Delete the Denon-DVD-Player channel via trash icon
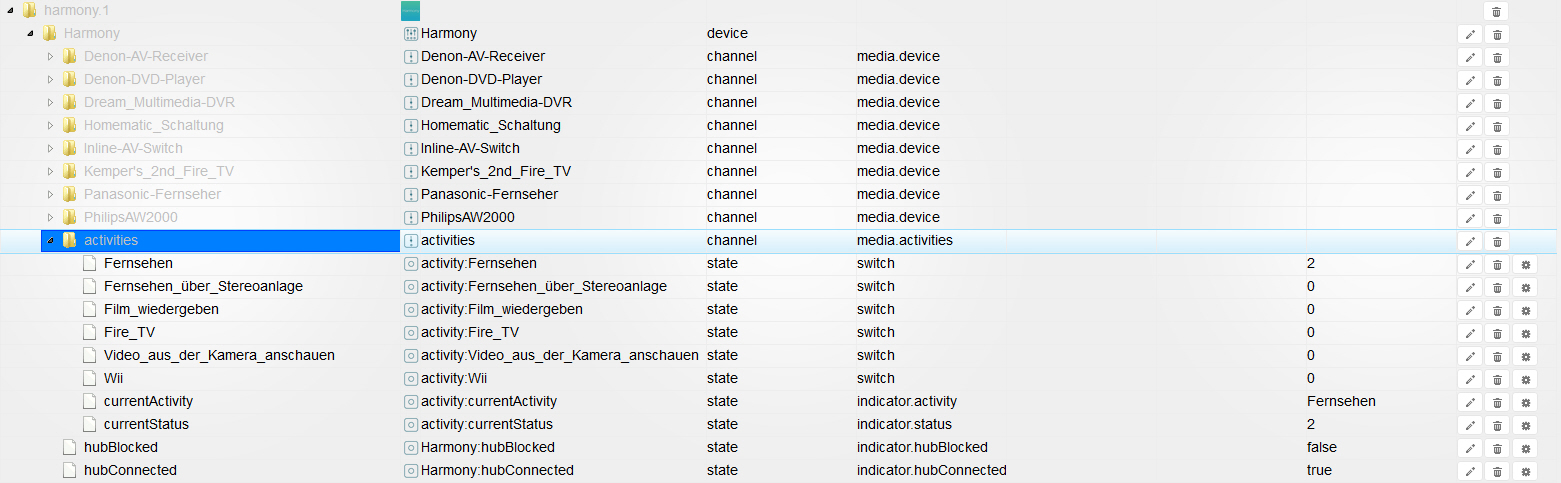The image size is (1561, 483). point(1497,80)
